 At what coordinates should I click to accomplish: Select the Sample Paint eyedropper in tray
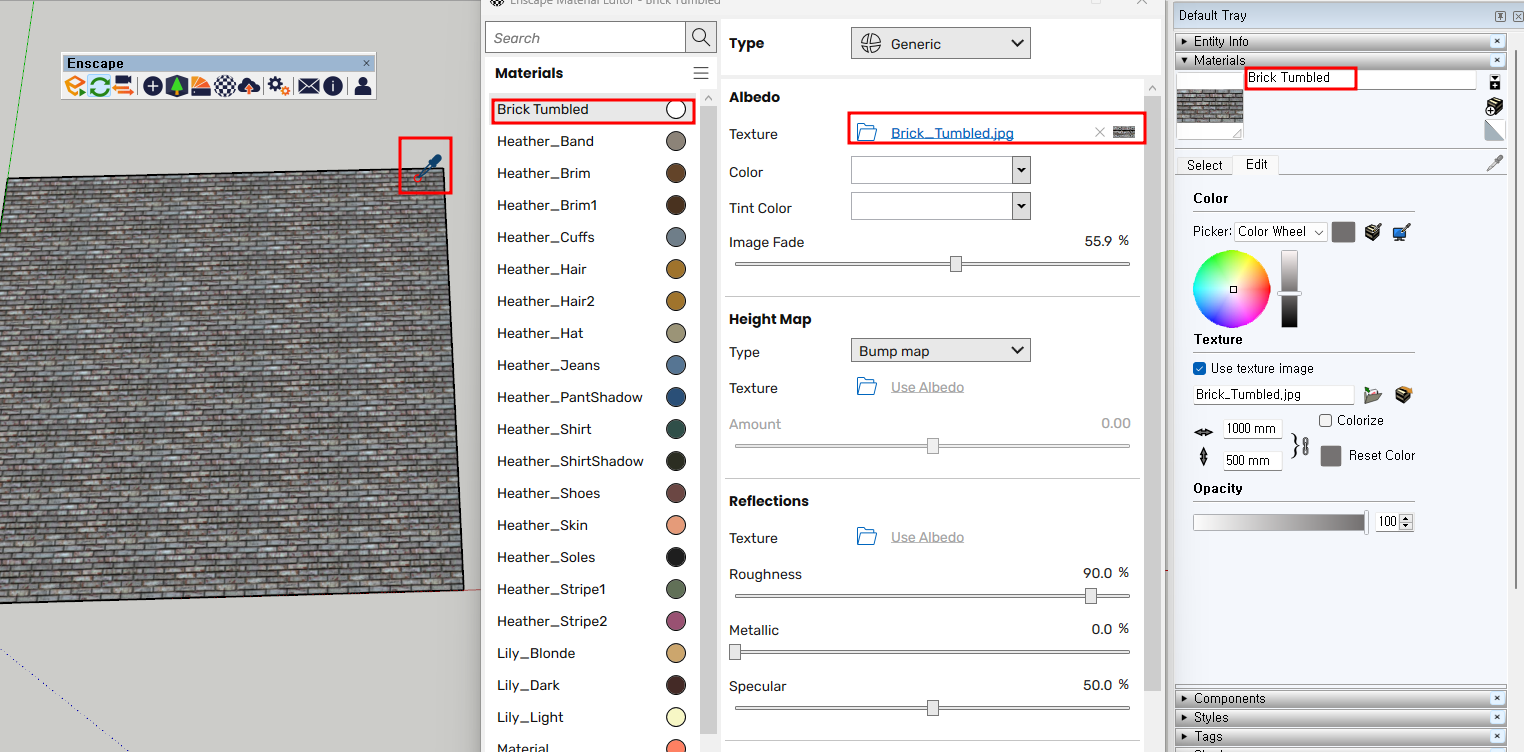coord(1495,164)
